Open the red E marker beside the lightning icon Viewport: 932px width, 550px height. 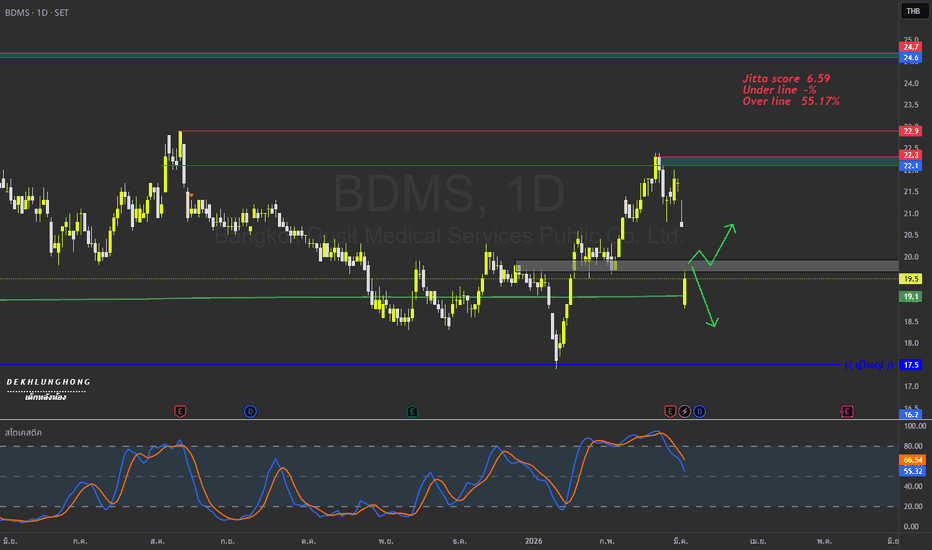tap(670, 411)
